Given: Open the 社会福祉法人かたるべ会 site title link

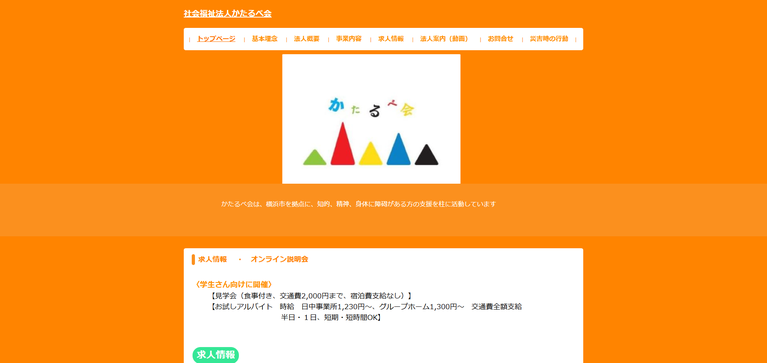Looking at the screenshot, I should (227, 14).
